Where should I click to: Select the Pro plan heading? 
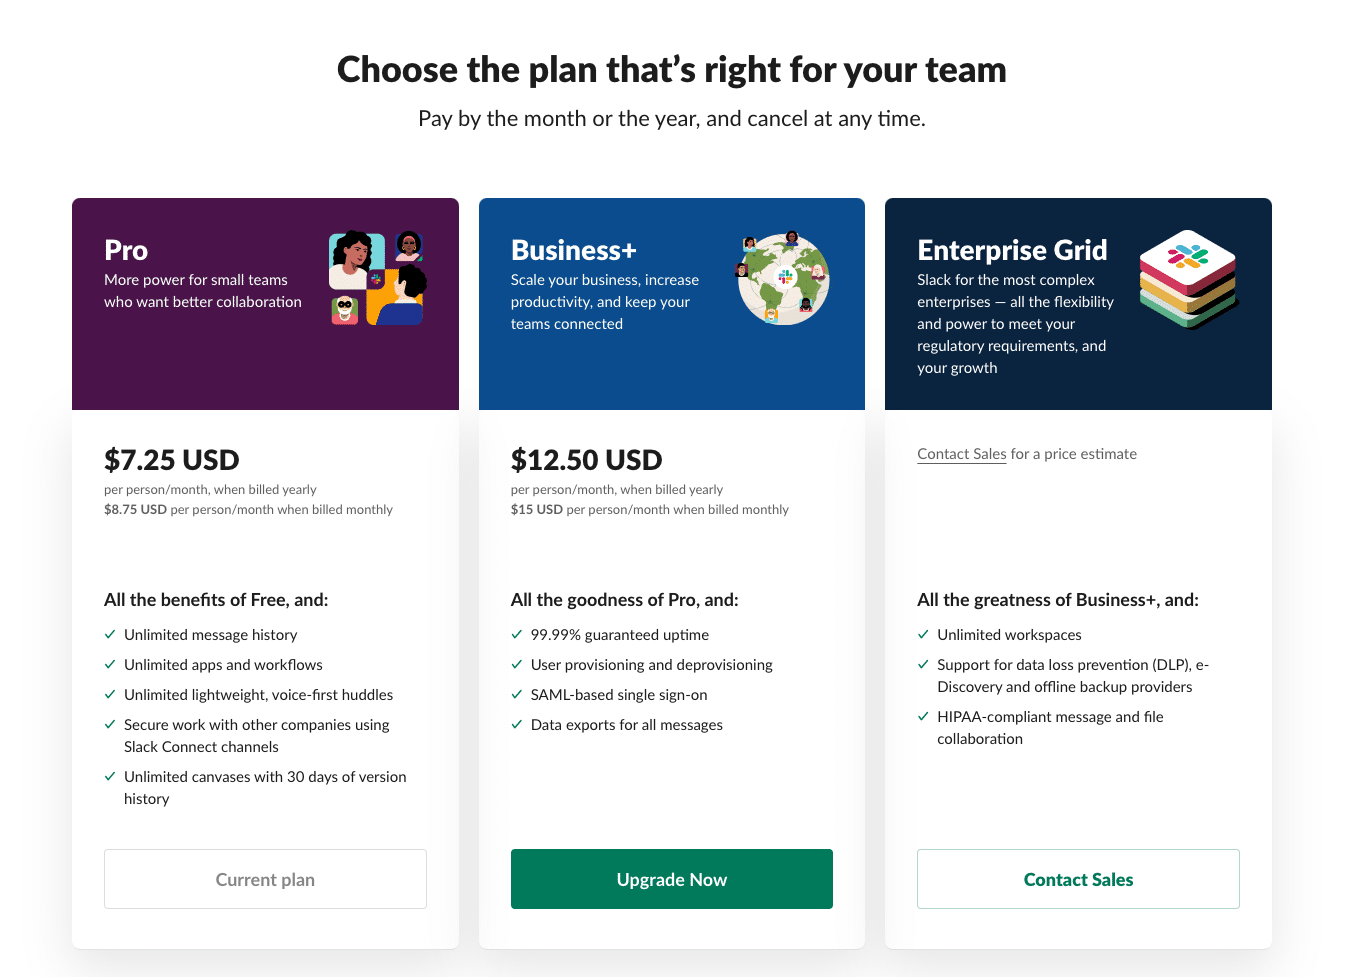coord(126,250)
